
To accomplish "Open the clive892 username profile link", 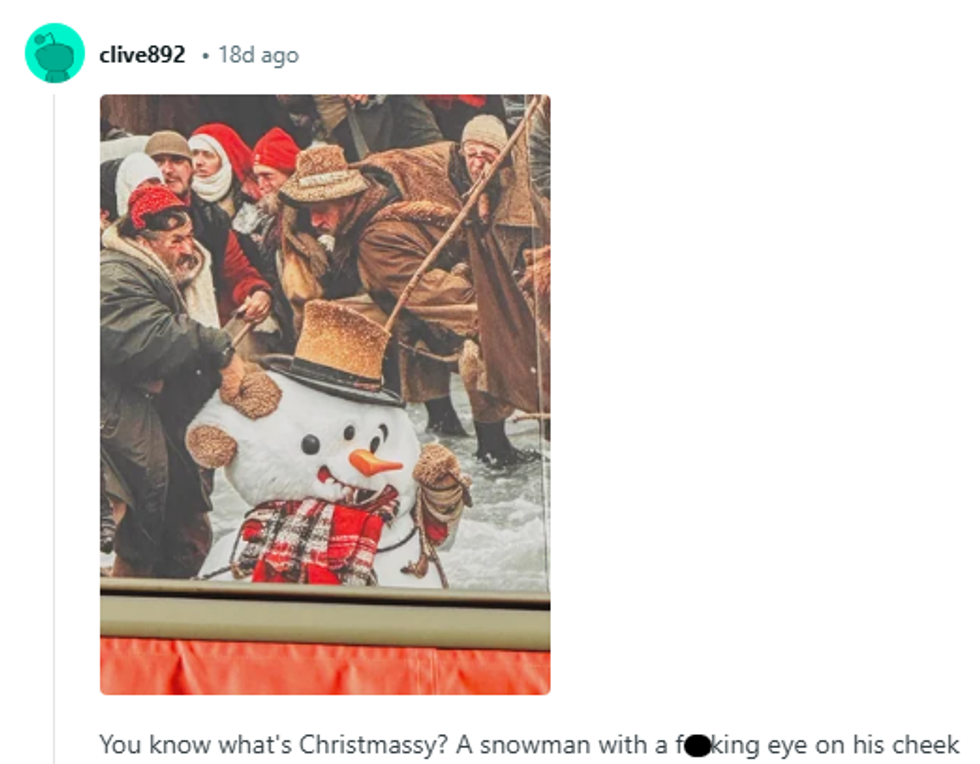I will (142, 55).
